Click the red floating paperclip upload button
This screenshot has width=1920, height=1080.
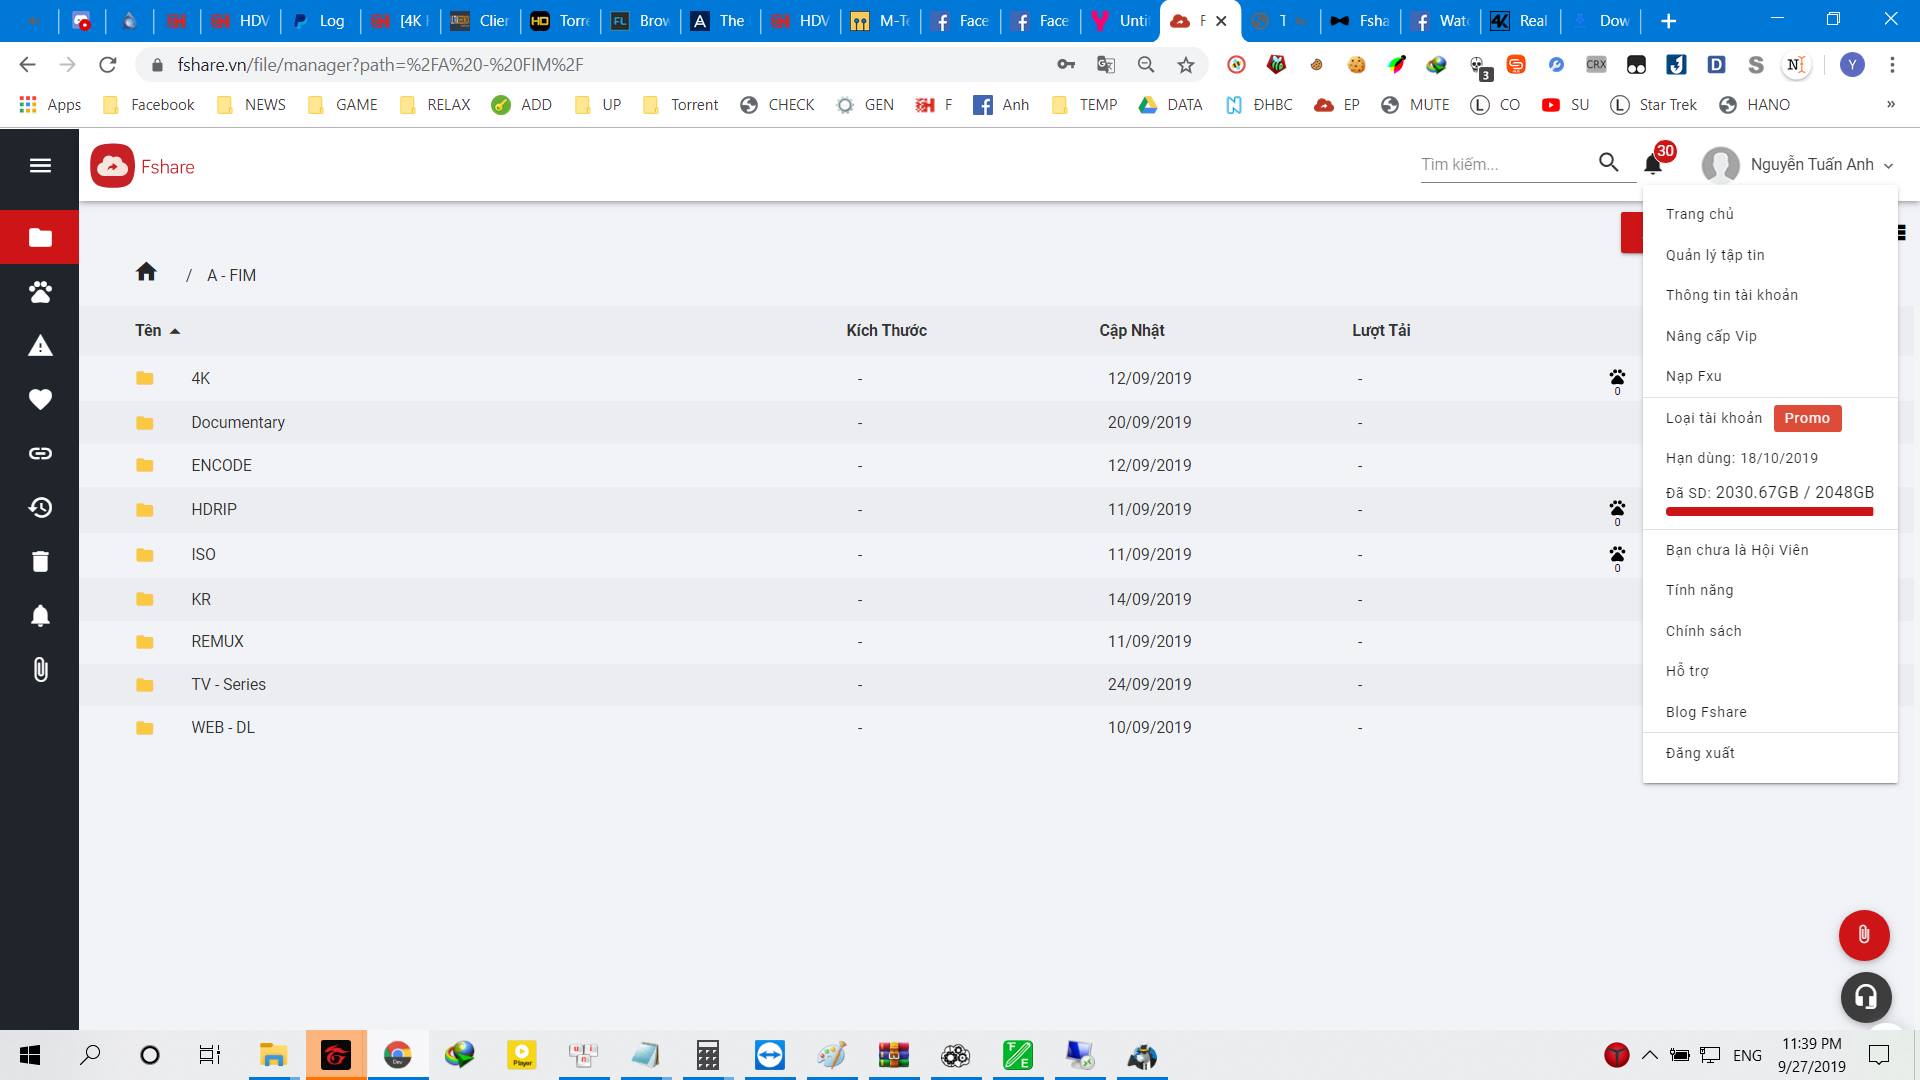(x=1864, y=935)
